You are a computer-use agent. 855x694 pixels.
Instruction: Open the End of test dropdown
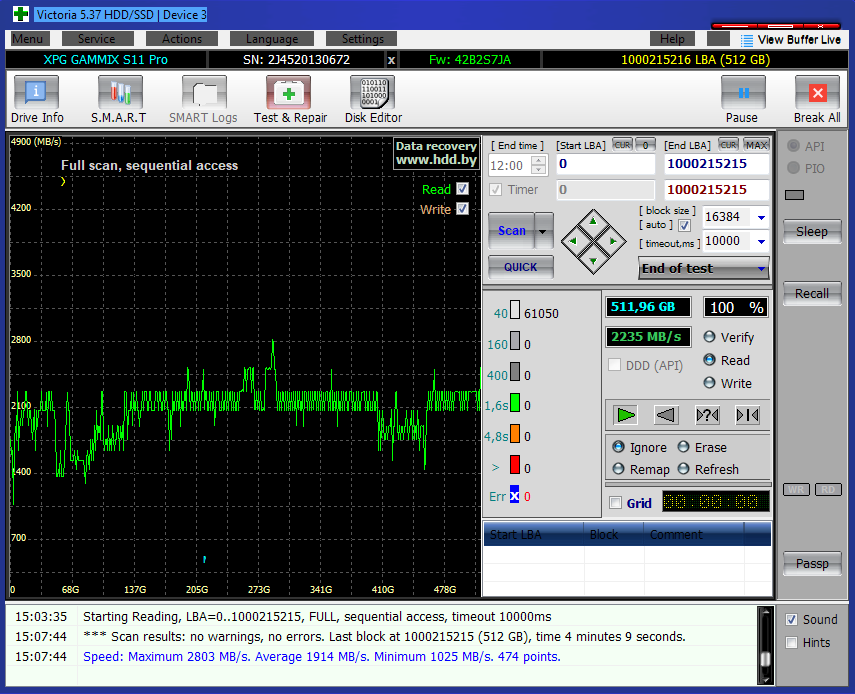tap(762, 268)
